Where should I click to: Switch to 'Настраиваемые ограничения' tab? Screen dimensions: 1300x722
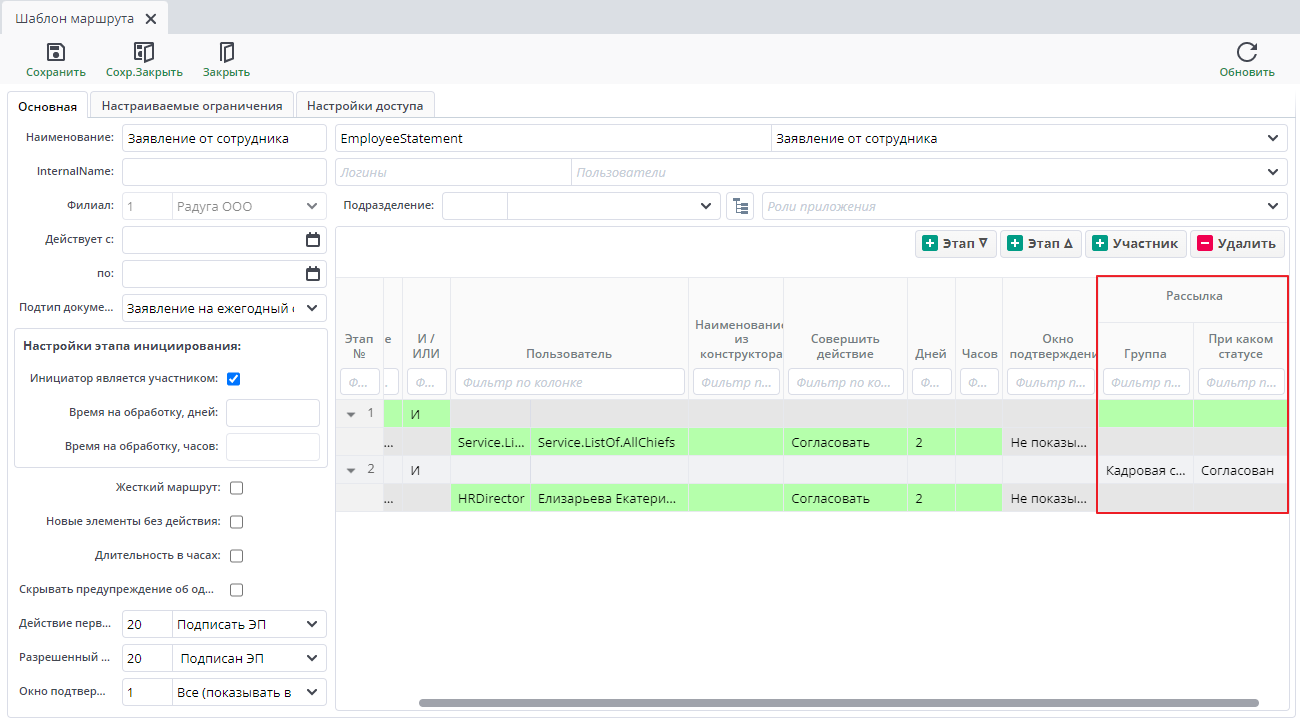(x=192, y=106)
